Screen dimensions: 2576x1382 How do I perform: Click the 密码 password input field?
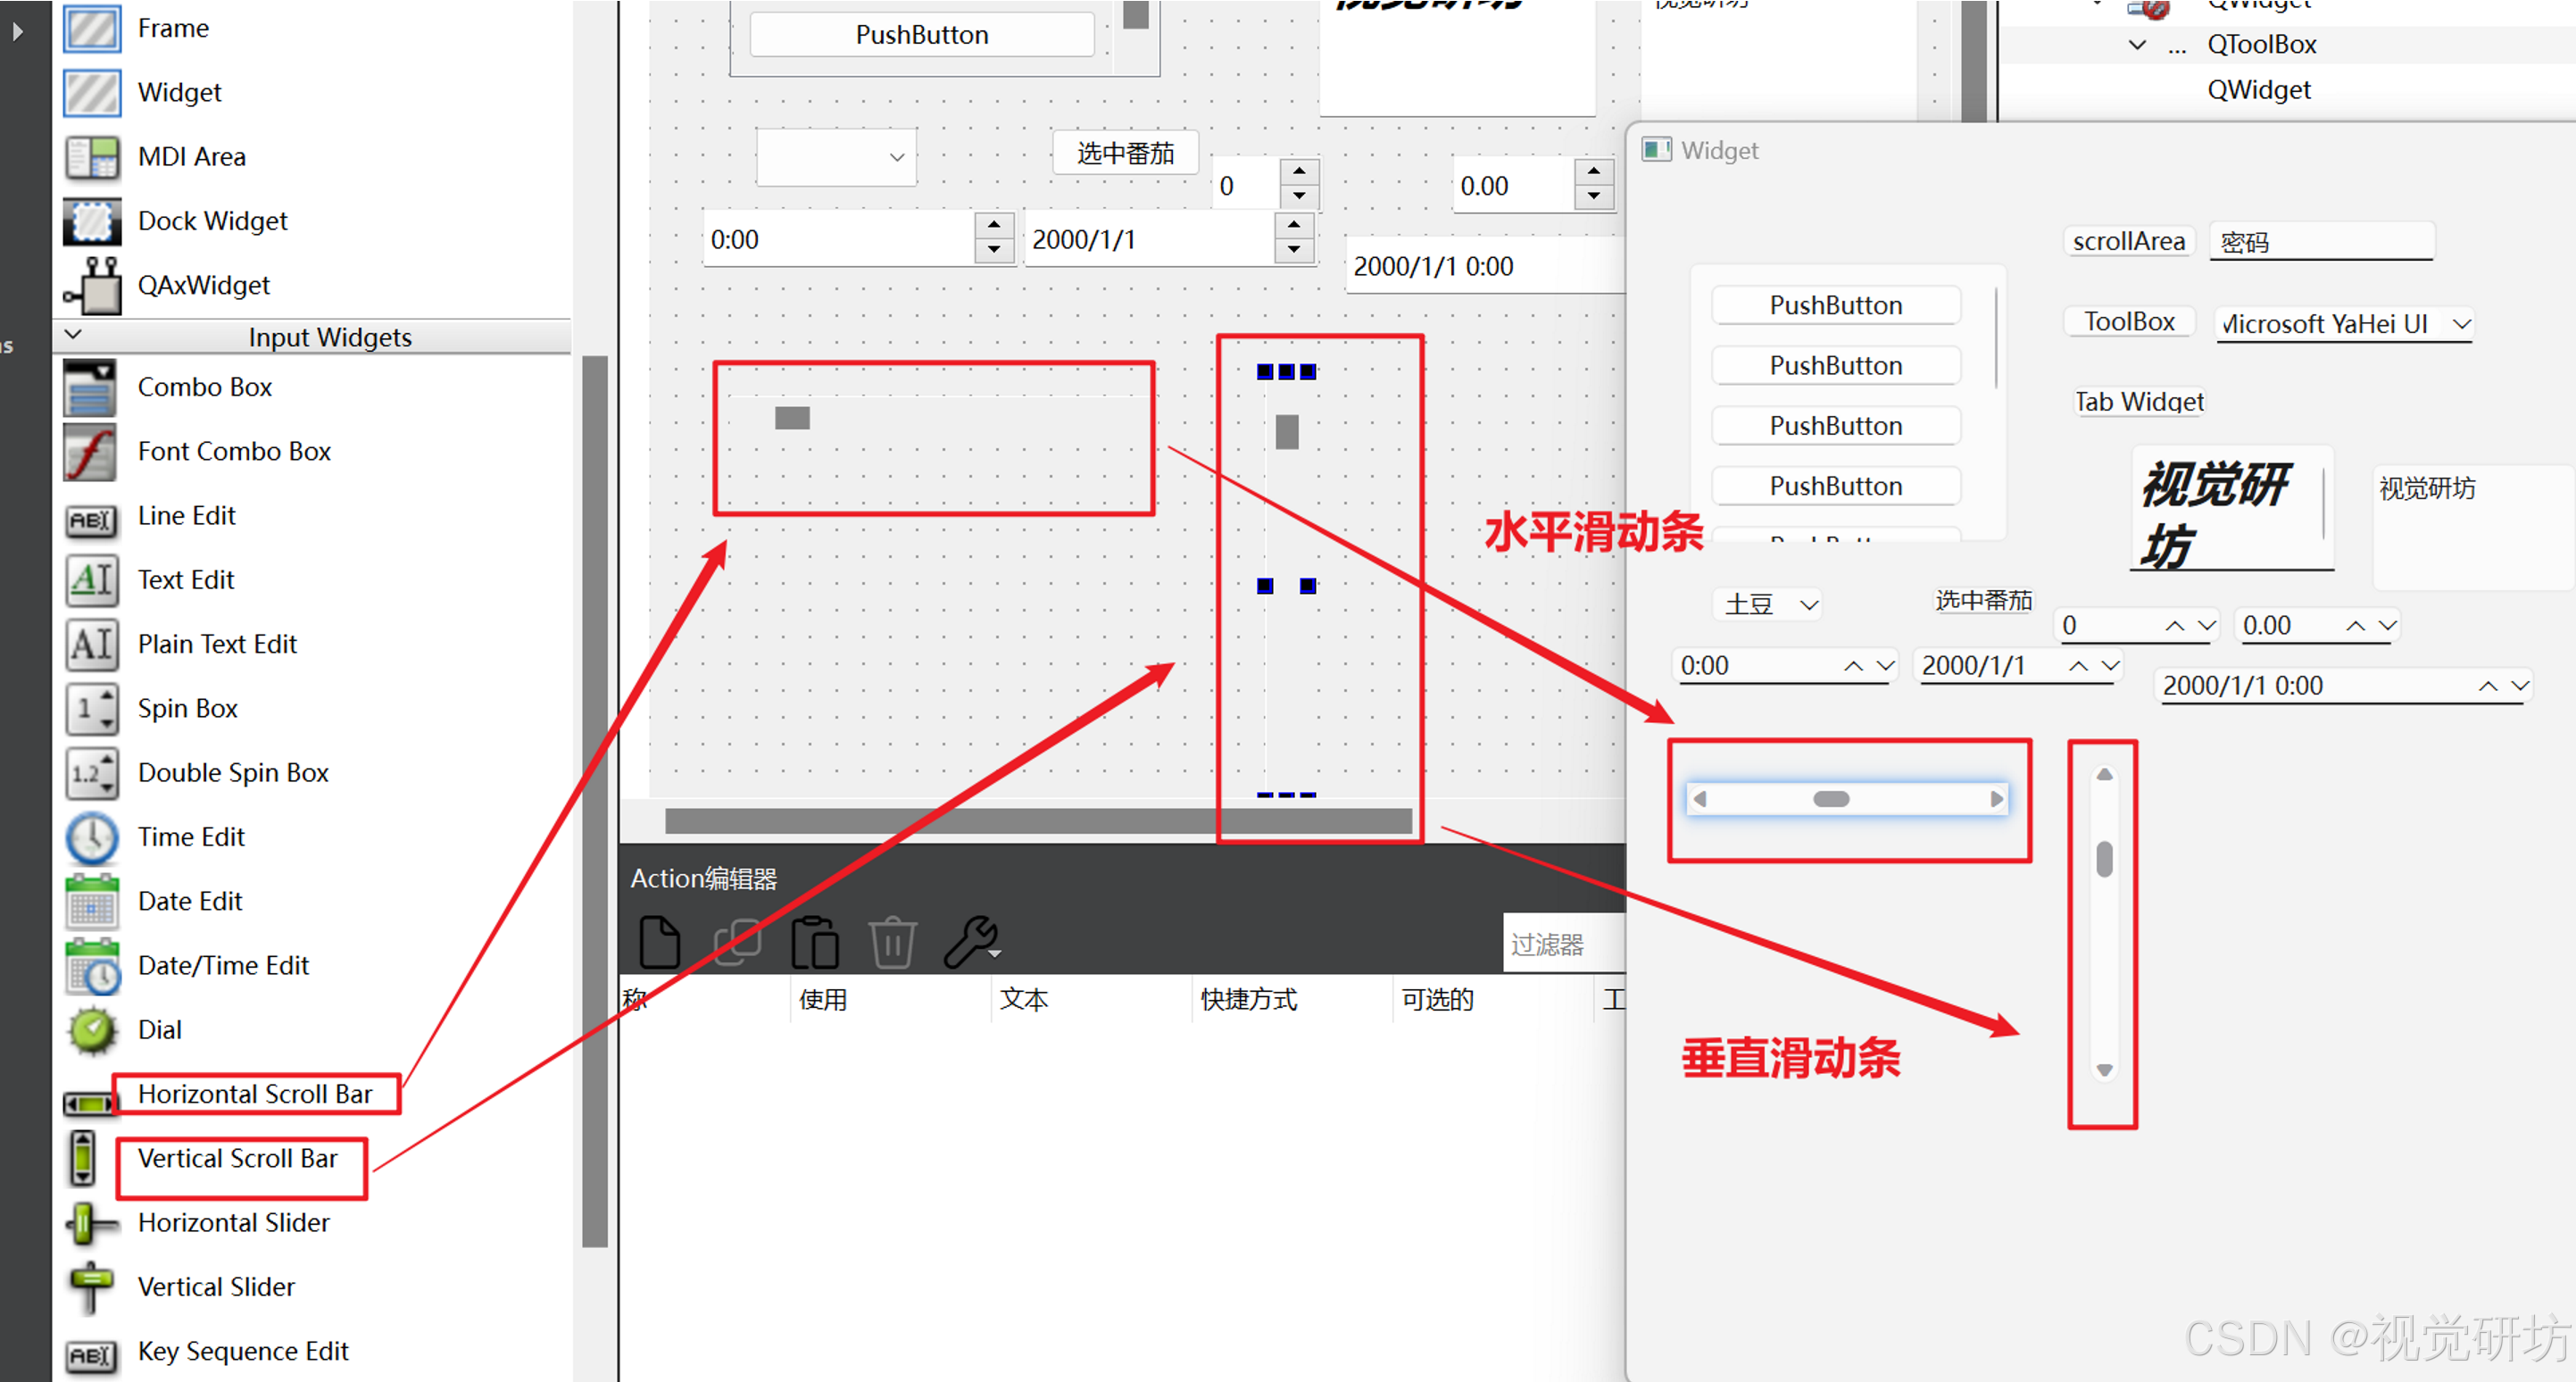pos(2320,242)
